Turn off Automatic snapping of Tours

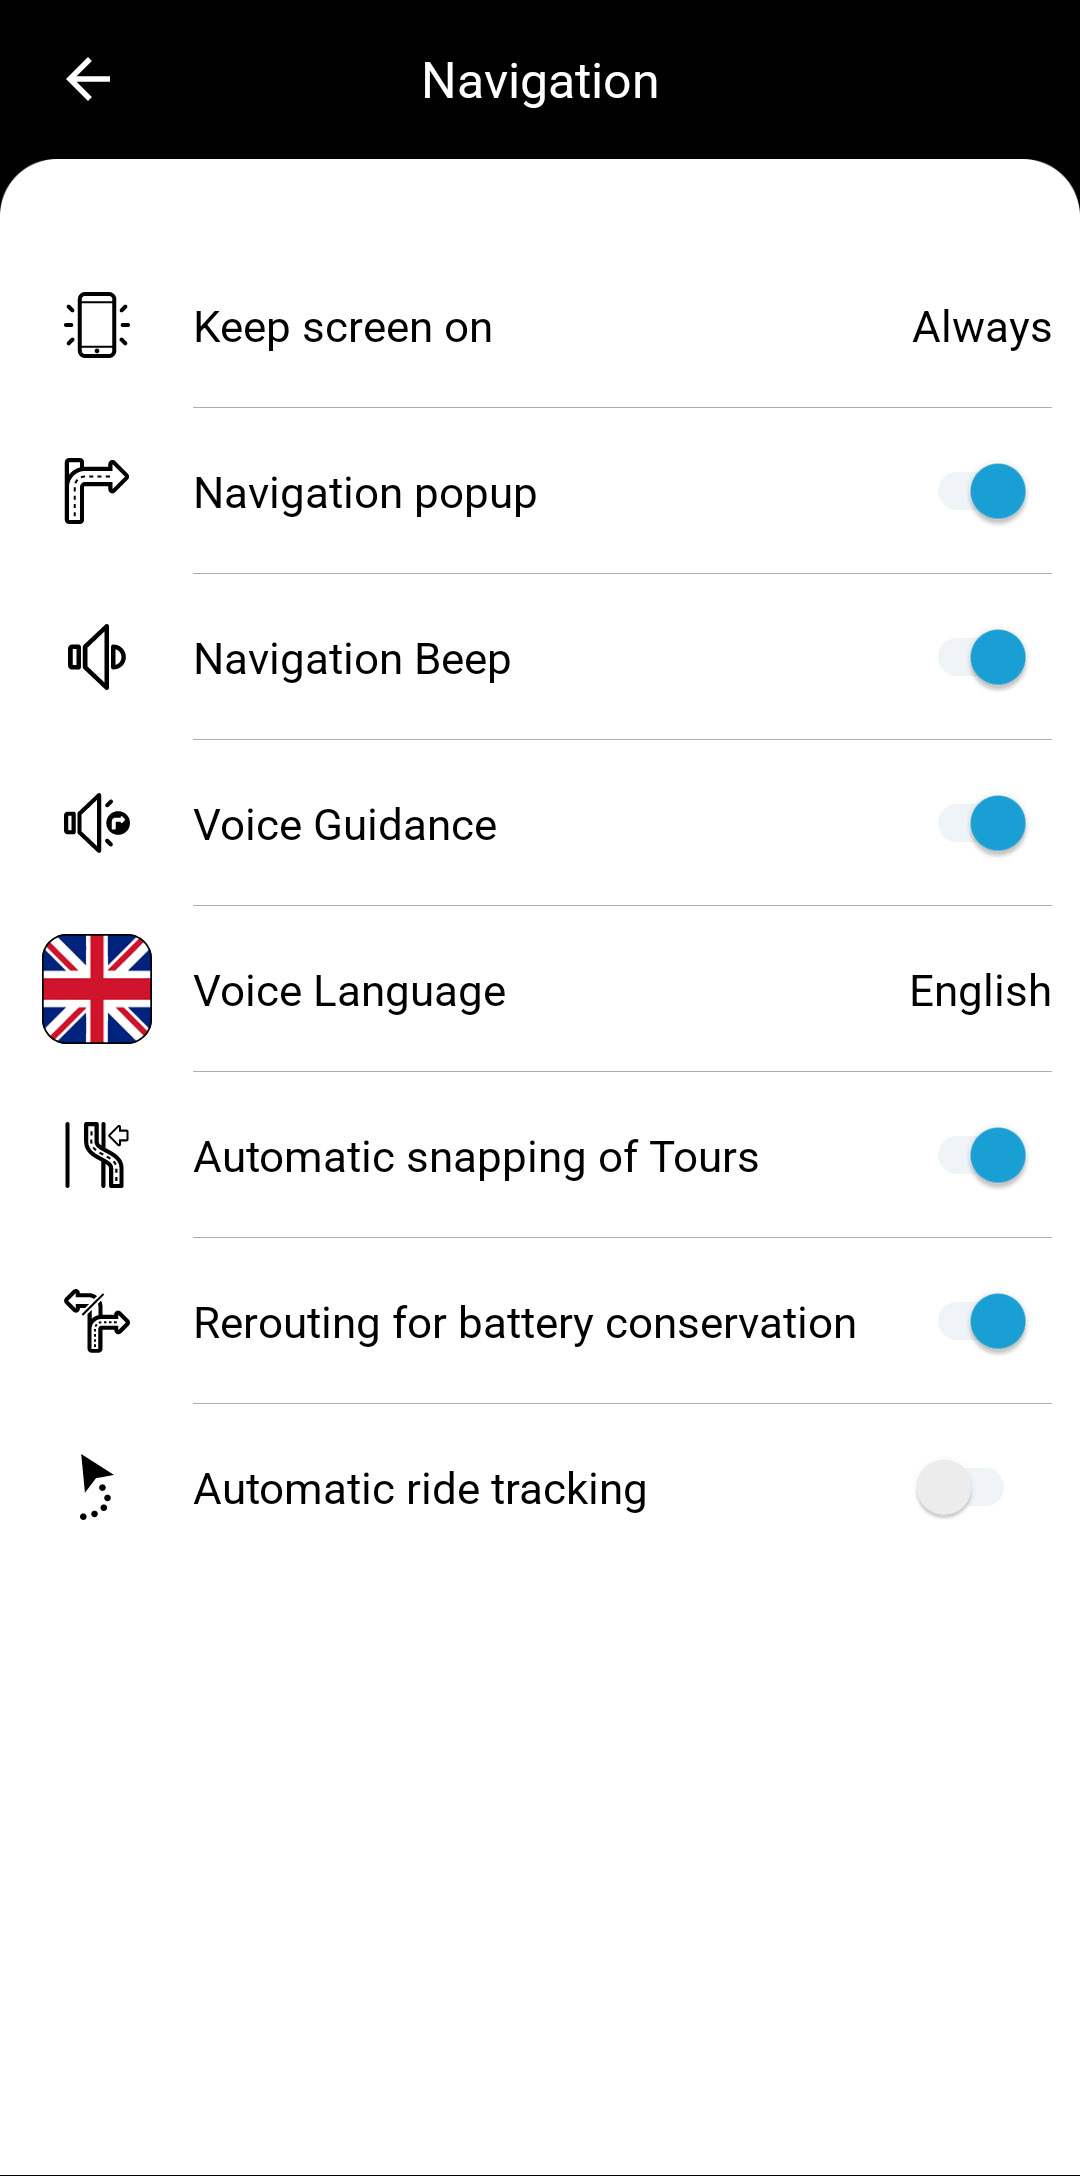click(x=982, y=1155)
